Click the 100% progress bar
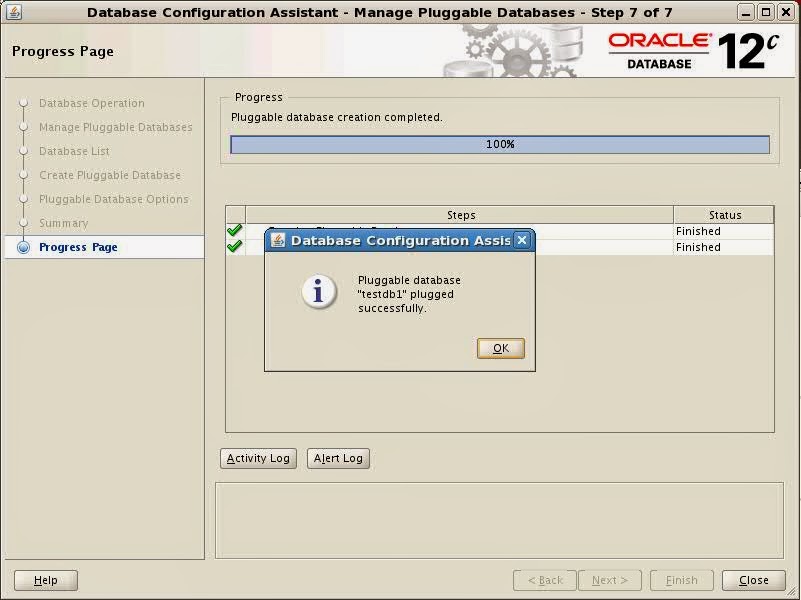The width and height of the screenshot is (801, 600). [x=500, y=145]
